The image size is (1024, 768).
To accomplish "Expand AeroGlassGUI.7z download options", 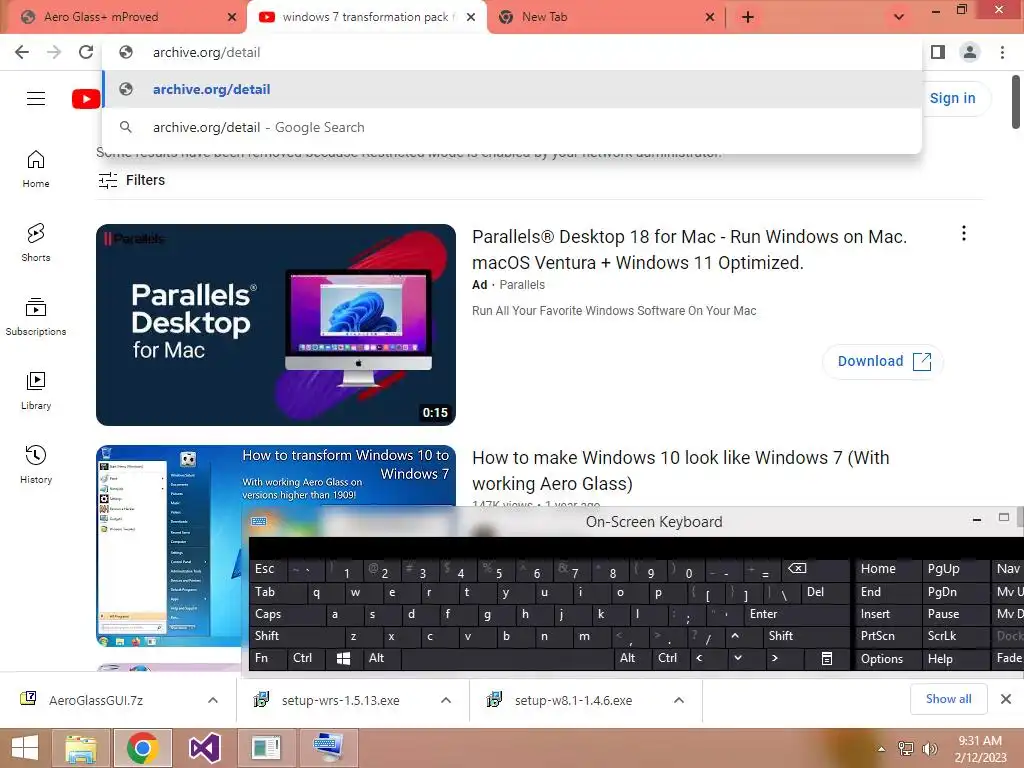I will pos(212,700).
